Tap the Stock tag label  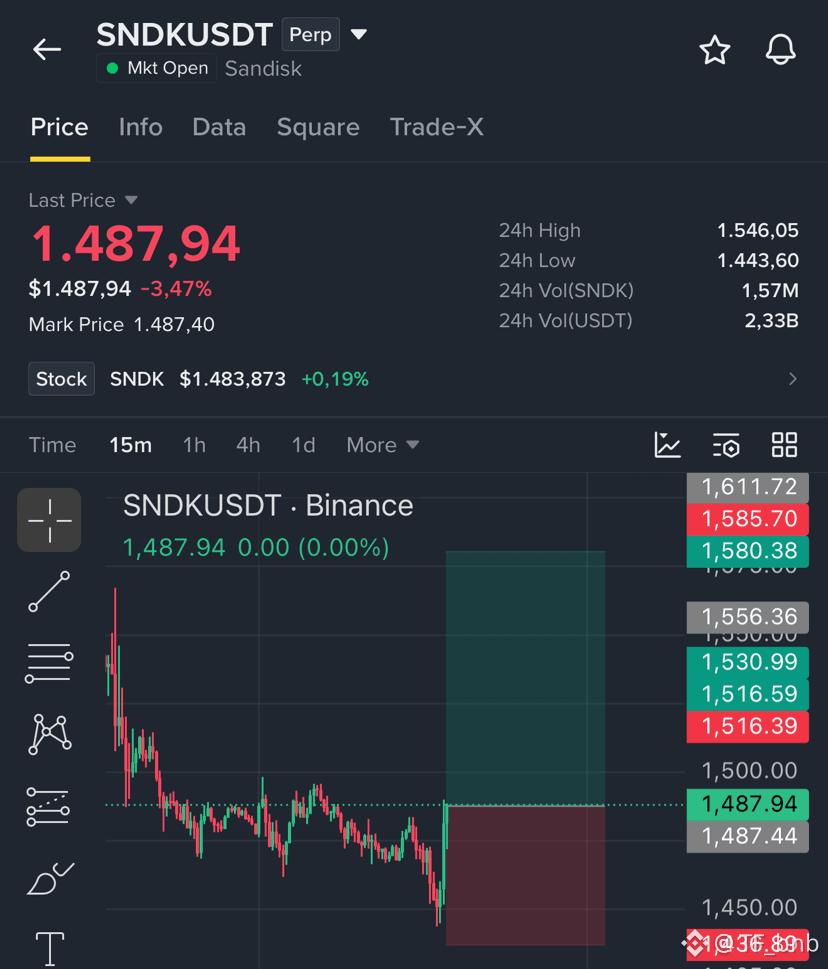point(61,379)
